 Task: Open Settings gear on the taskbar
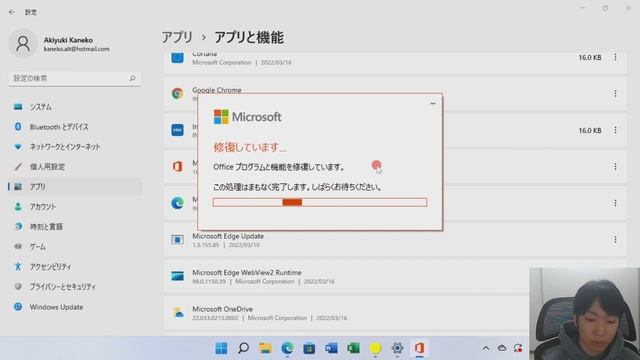coord(397,348)
